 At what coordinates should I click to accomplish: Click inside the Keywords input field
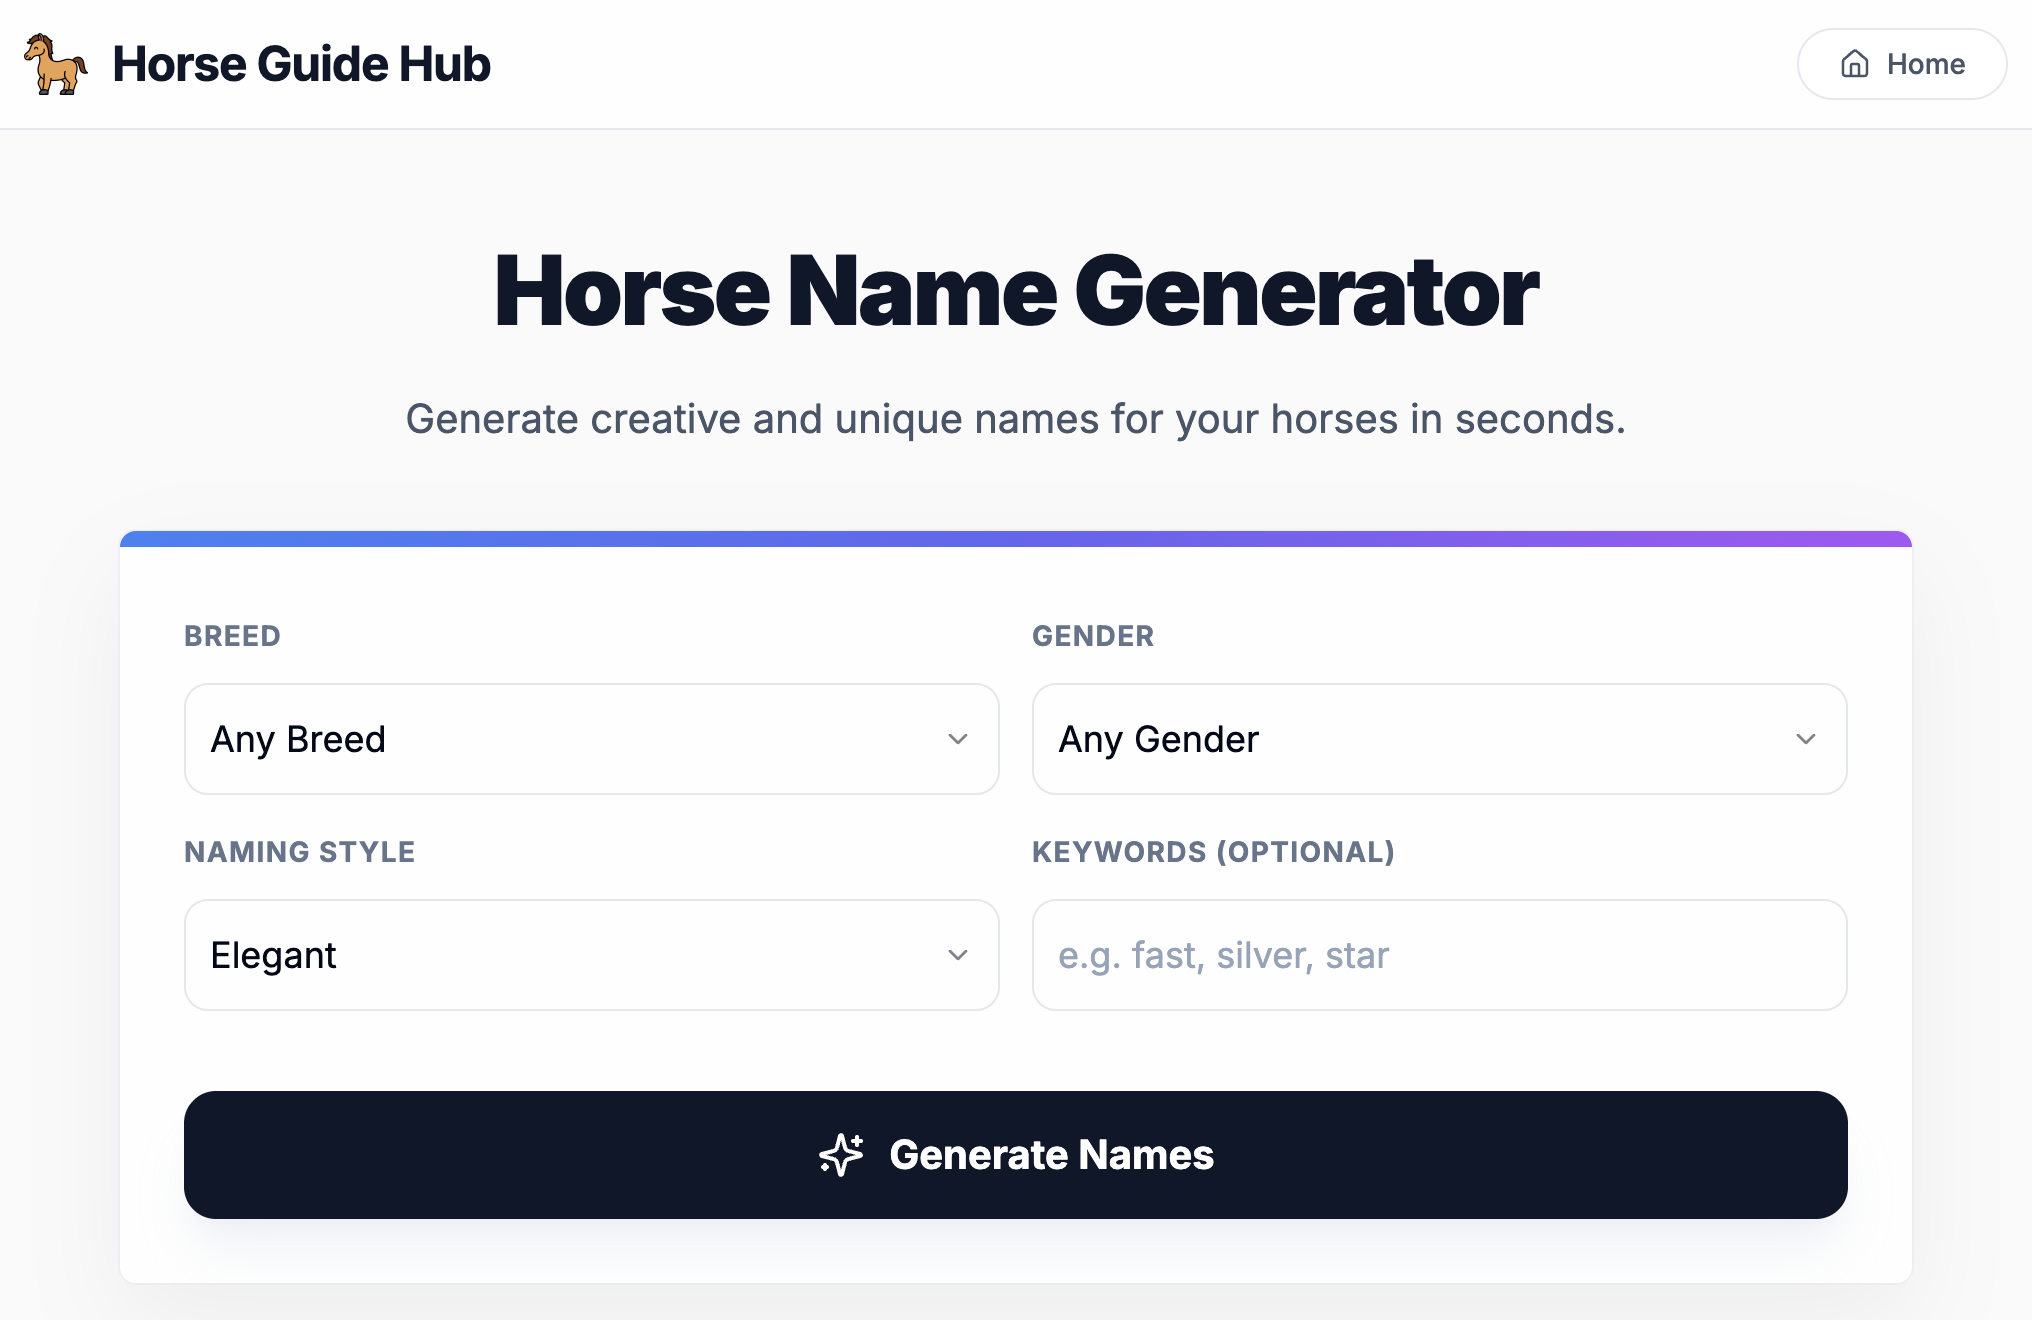point(1440,955)
